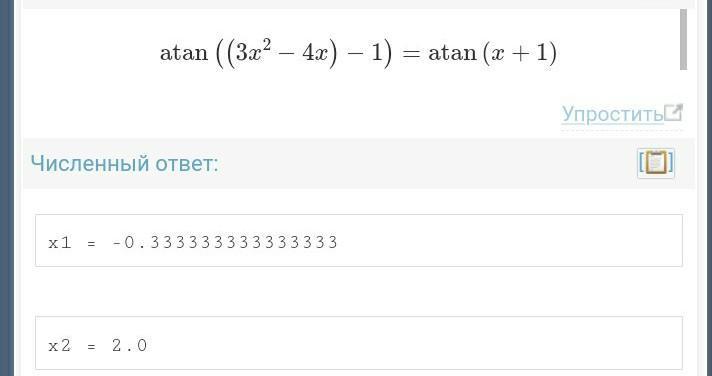The width and height of the screenshot is (712, 376).
Task: Click the Численный ответ header text
Action: tap(124, 163)
